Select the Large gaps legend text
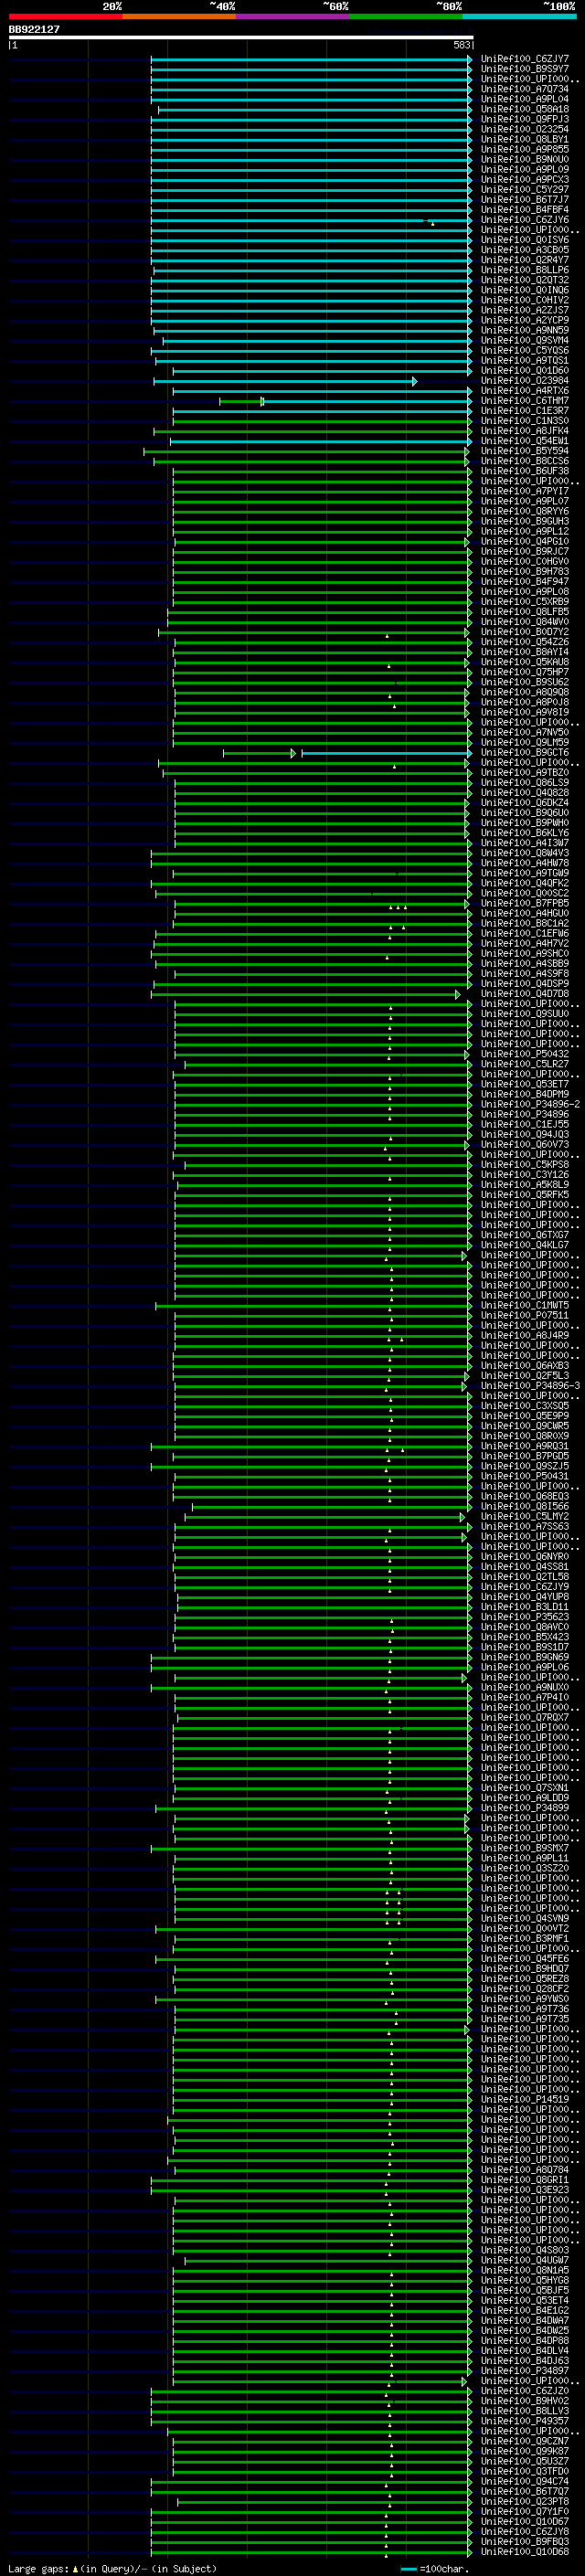Screen dimensions: 585x2576 [112, 2569]
